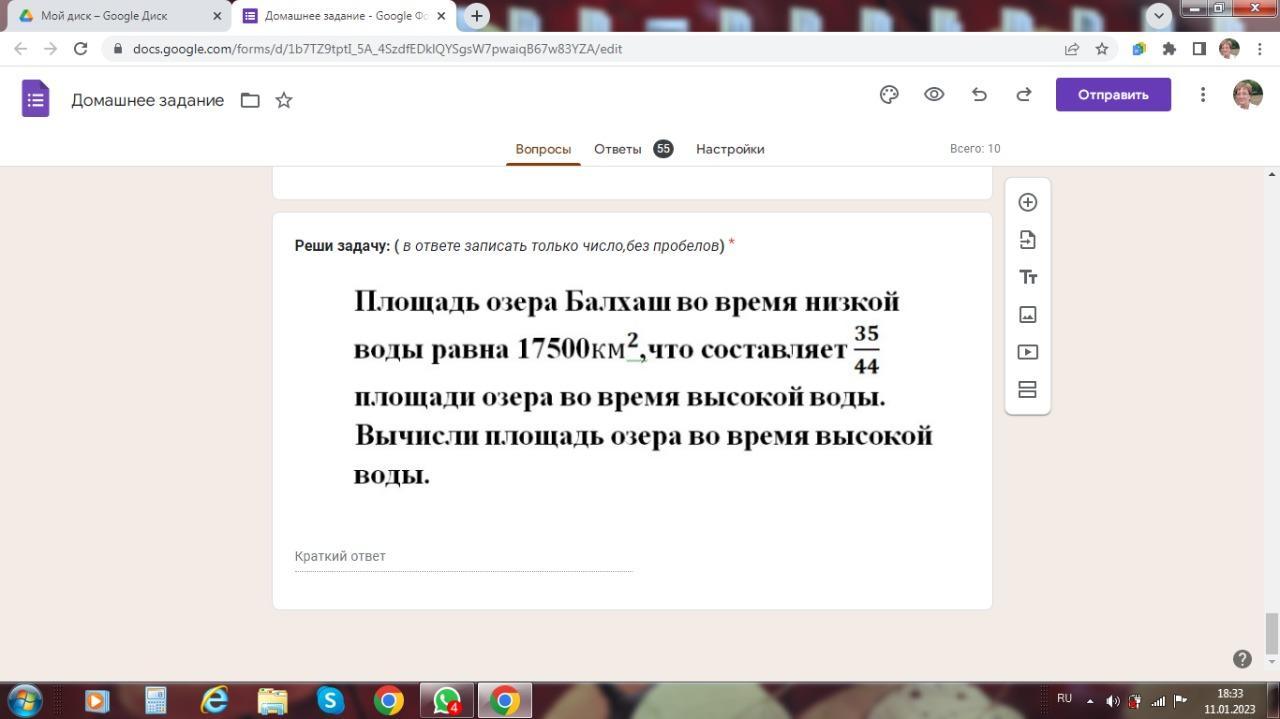
Task: Add a video to the form
Action: pyautogui.click(x=1027, y=352)
